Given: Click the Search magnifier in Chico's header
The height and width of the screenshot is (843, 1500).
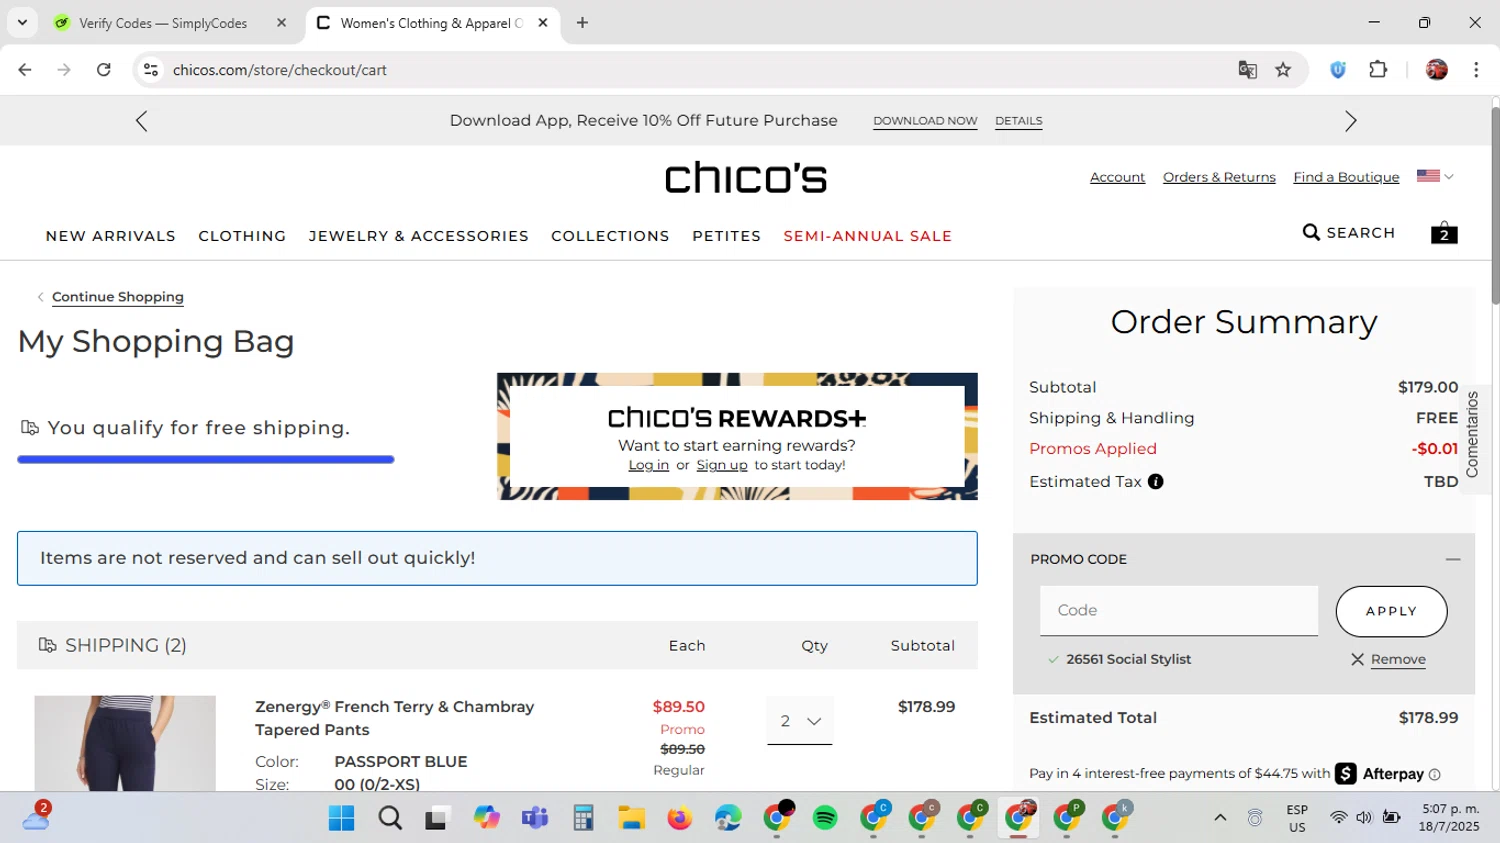Looking at the screenshot, I should 1311,233.
